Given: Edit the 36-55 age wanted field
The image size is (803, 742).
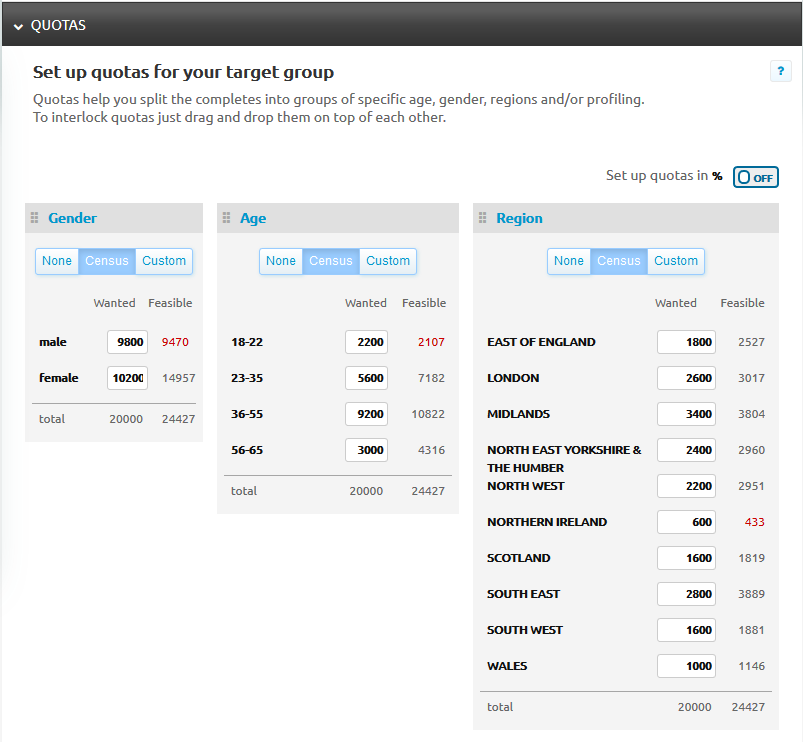Looking at the screenshot, I should point(367,414).
